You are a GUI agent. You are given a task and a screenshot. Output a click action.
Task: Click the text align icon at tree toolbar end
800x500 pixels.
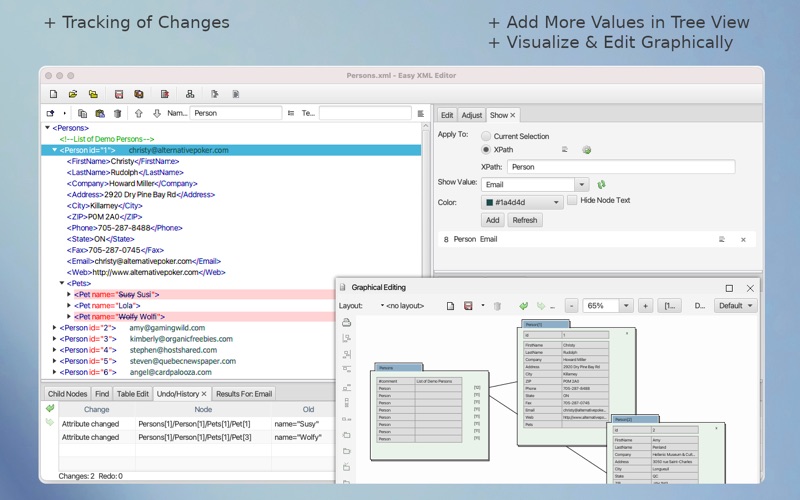[x=420, y=113]
